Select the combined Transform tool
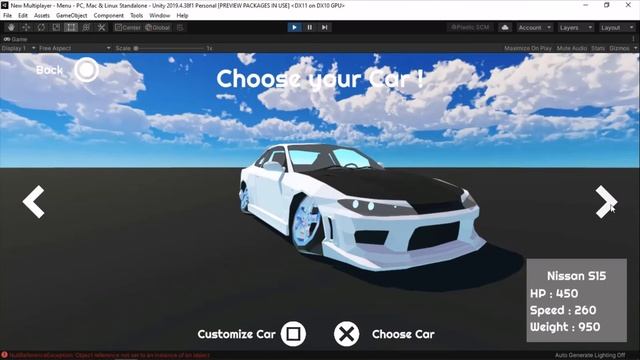Image resolution: width=640 pixels, height=360 pixels. tap(86, 27)
